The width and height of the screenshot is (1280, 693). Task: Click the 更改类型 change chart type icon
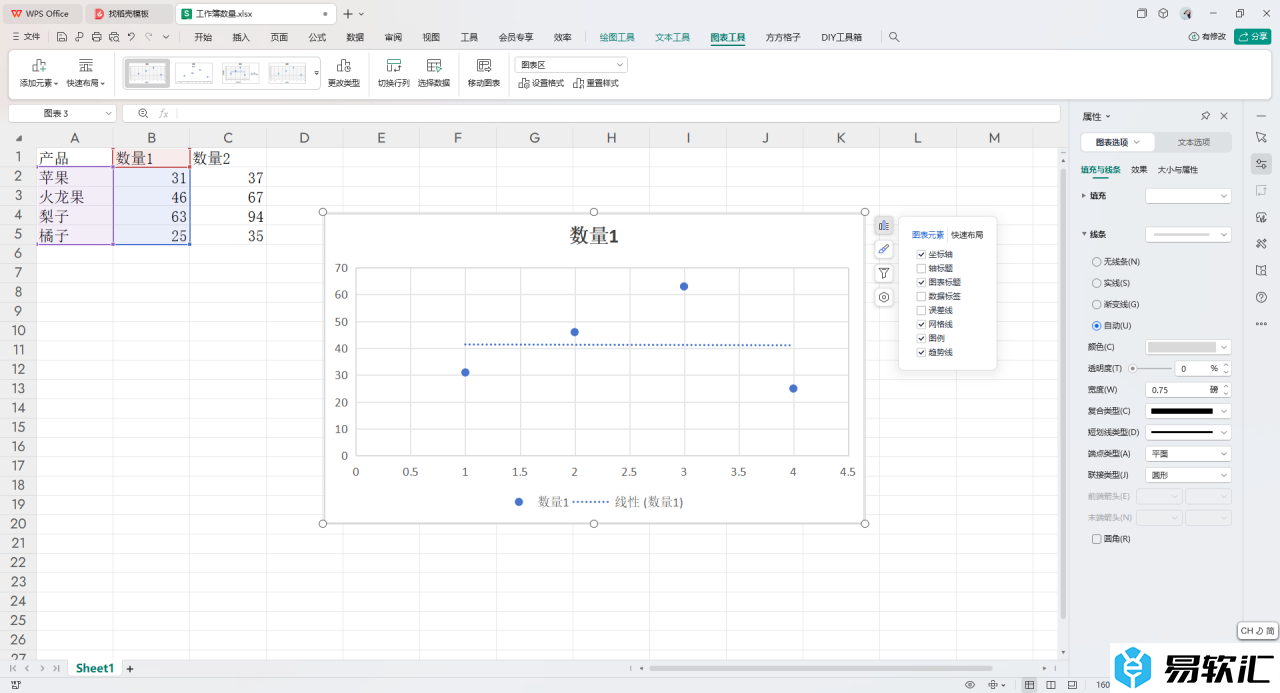coord(343,65)
